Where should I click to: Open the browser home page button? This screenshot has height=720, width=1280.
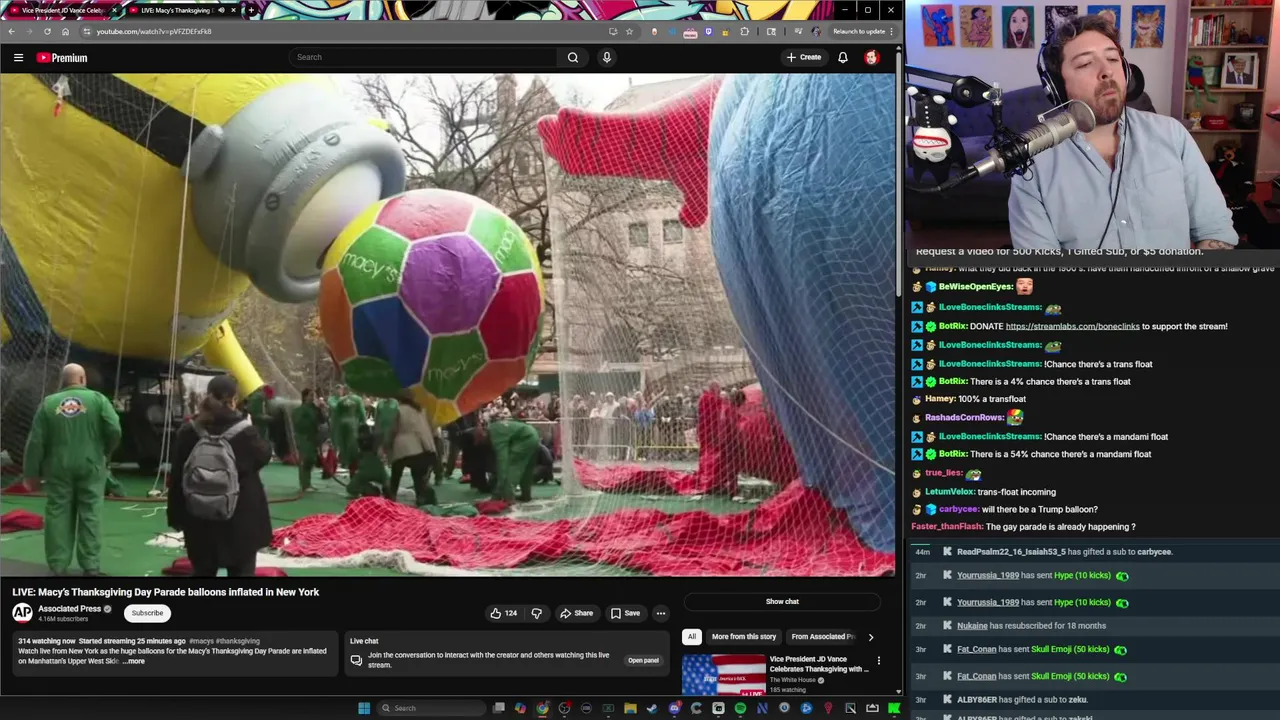(65, 31)
